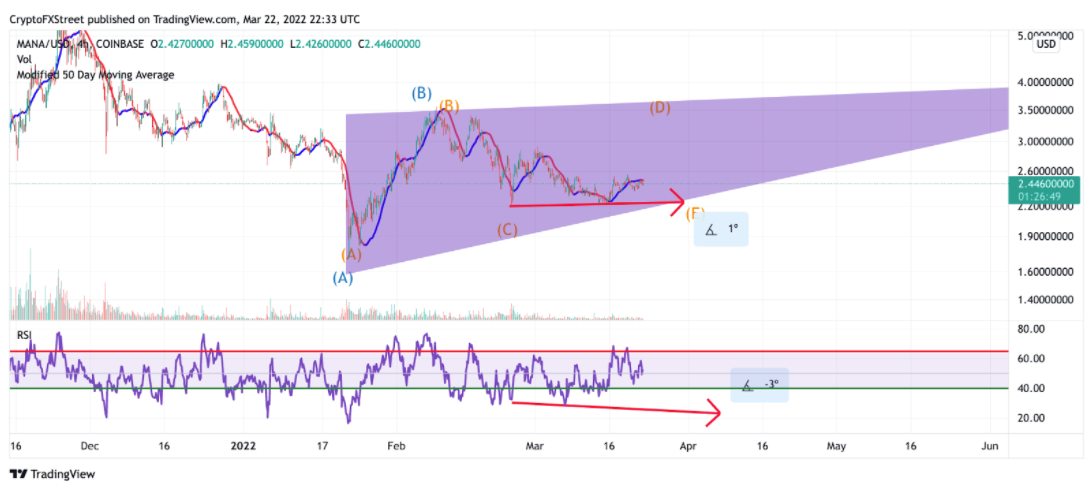
Task: Click the 2022 date label on the time axis
Action: pyautogui.click(x=243, y=444)
